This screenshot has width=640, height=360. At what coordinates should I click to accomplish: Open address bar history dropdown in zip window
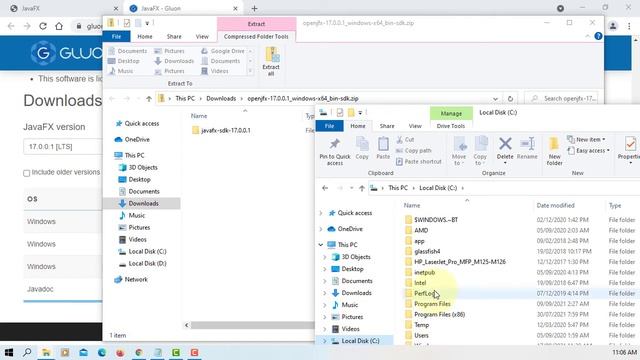[495, 99]
